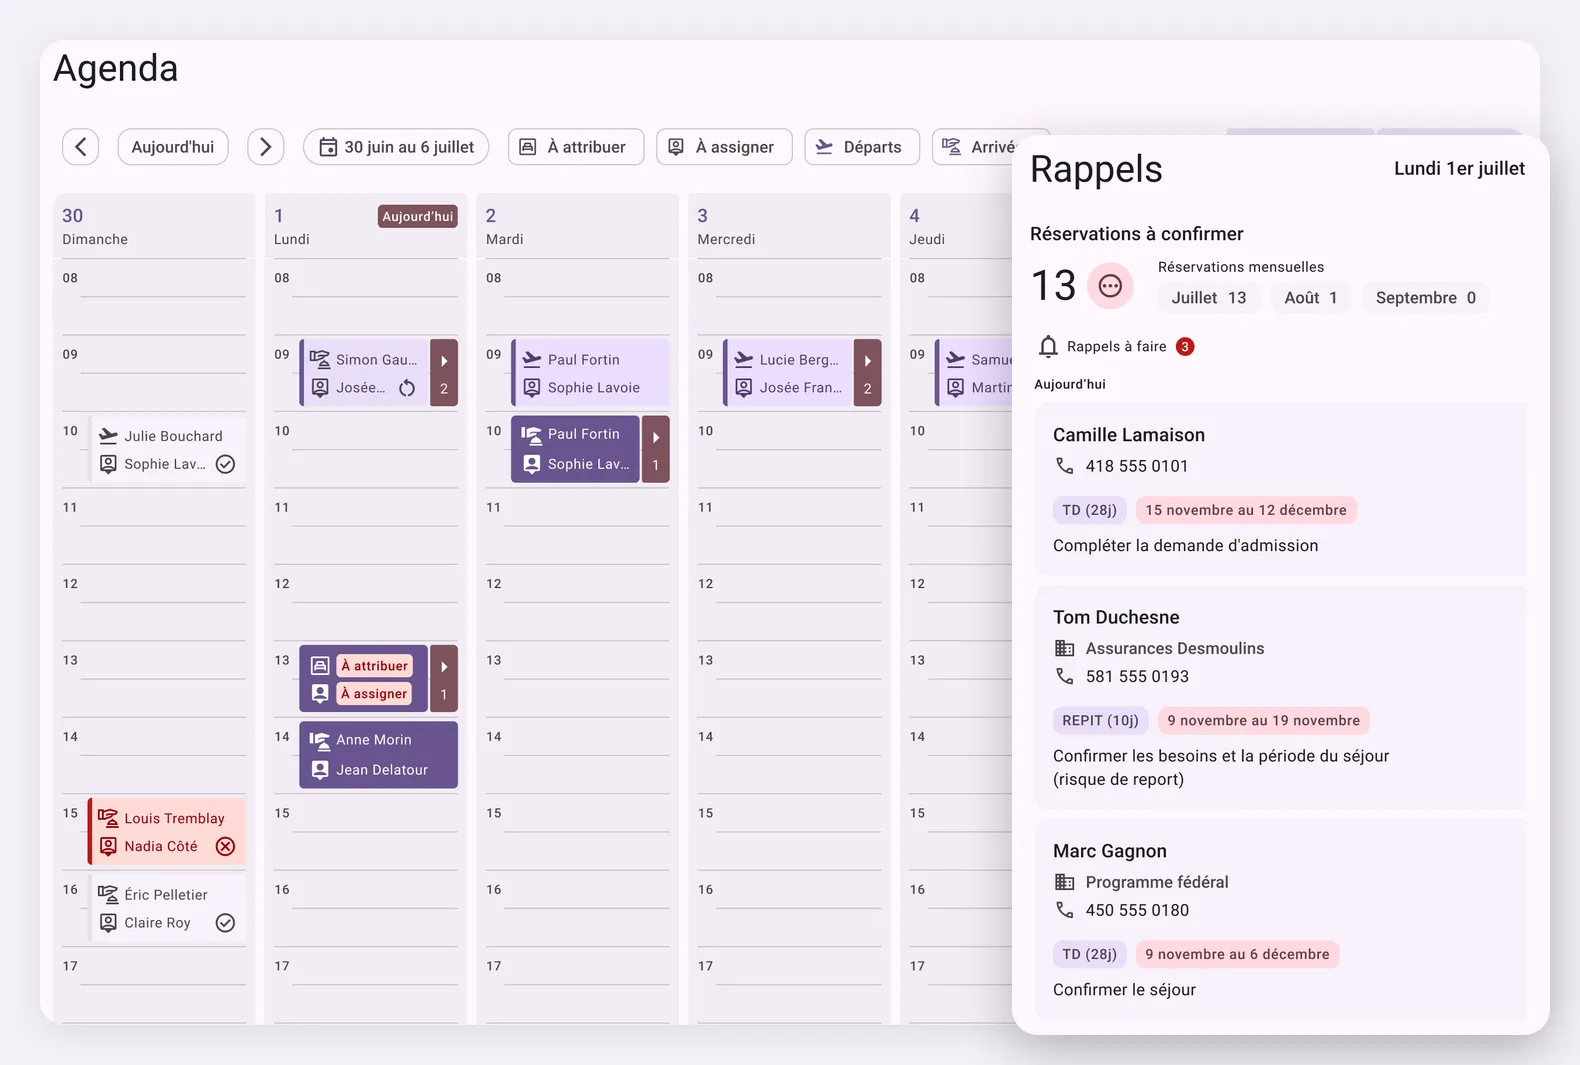
Task: Click the arrival icon on Paul Fortin 10h event
Action: (x=532, y=434)
